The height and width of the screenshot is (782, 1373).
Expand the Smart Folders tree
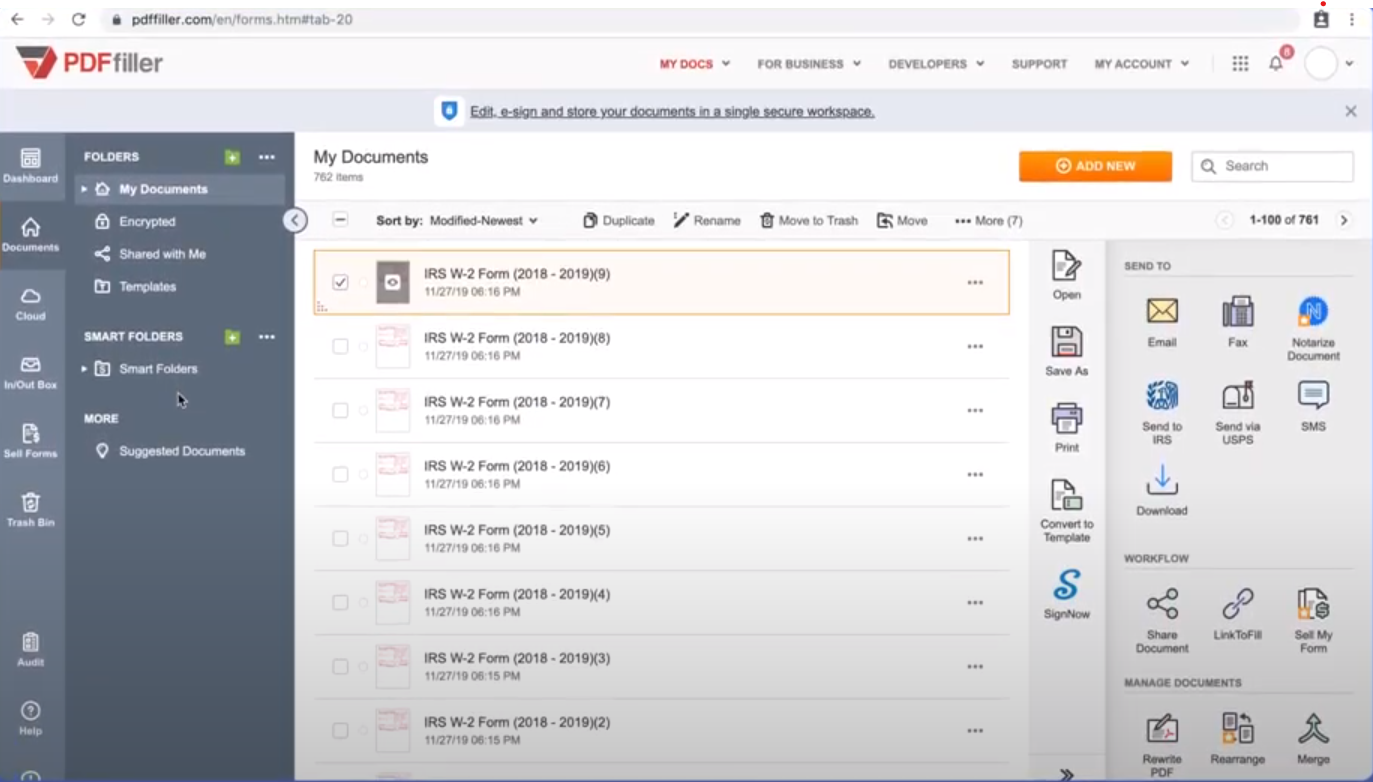tap(85, 369)
